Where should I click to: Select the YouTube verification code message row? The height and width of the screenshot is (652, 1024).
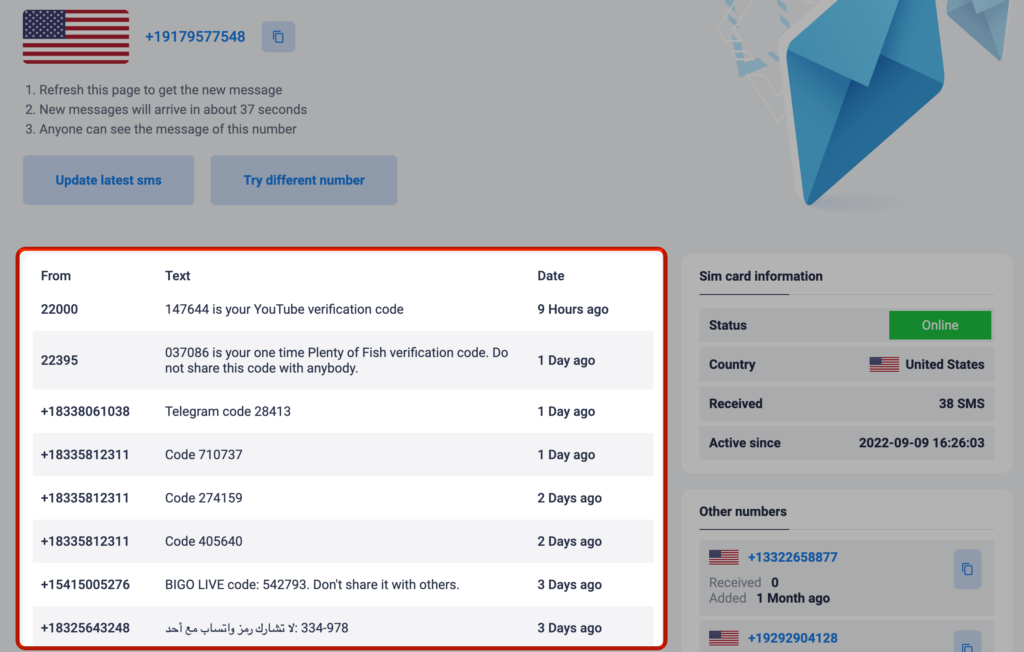[343, 310]
